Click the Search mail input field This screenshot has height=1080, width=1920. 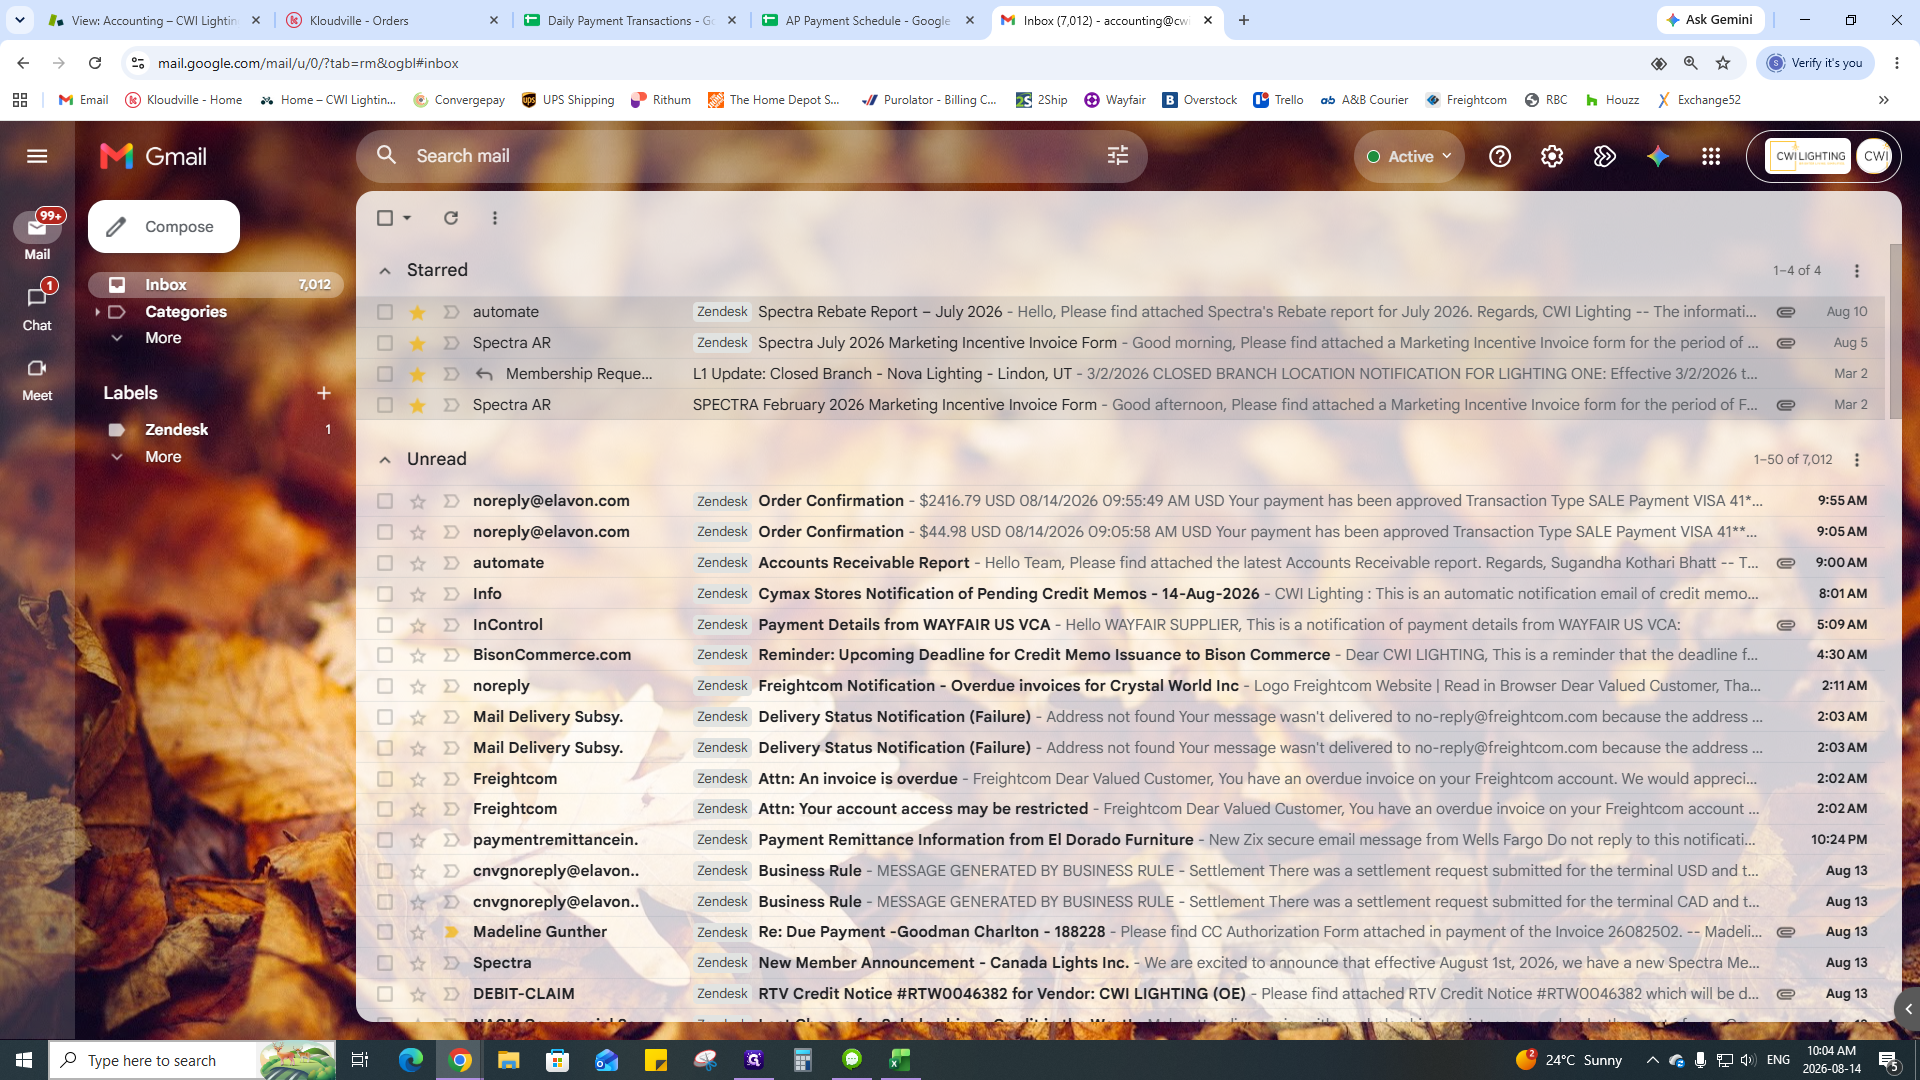pyautogui.click(x=750, y=156)
